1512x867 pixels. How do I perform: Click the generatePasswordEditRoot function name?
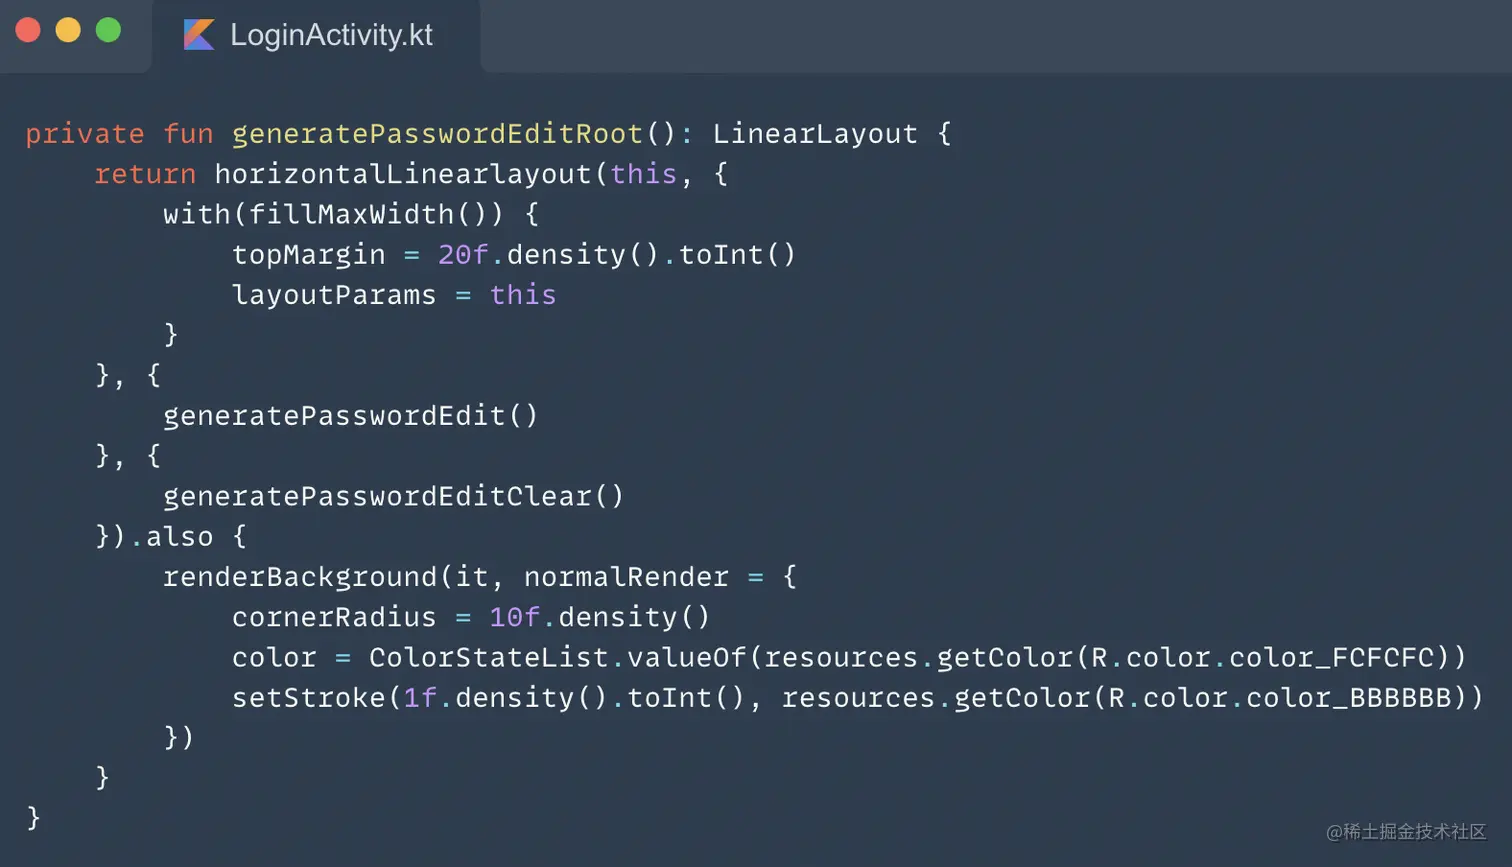[438, 134]
